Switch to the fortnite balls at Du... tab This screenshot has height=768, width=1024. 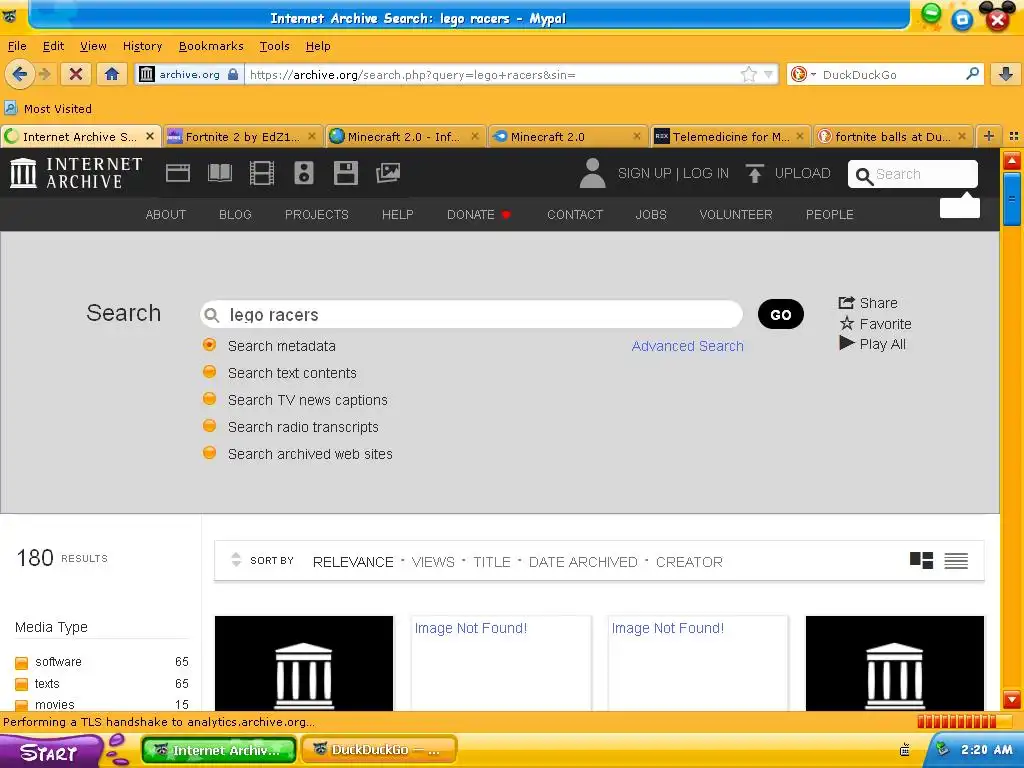click(893, 136)
